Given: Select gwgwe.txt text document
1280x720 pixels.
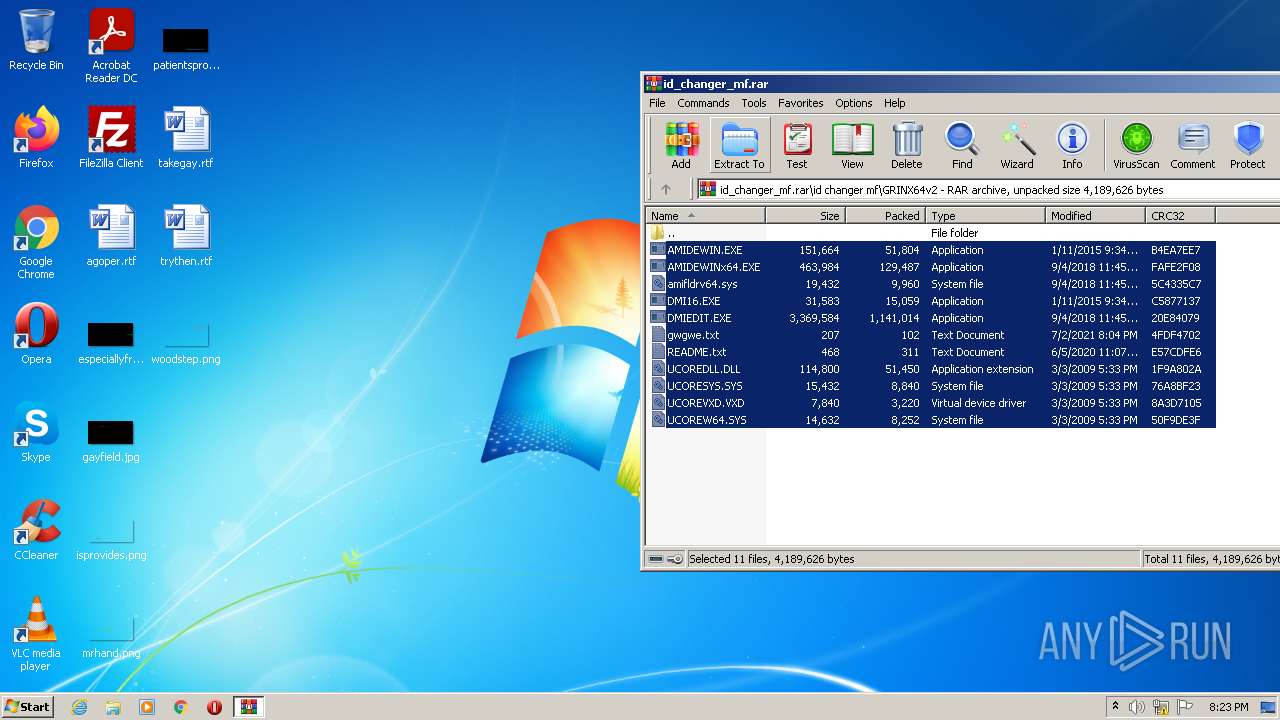Looking at the screenshot, I should [x=930, y=335].
